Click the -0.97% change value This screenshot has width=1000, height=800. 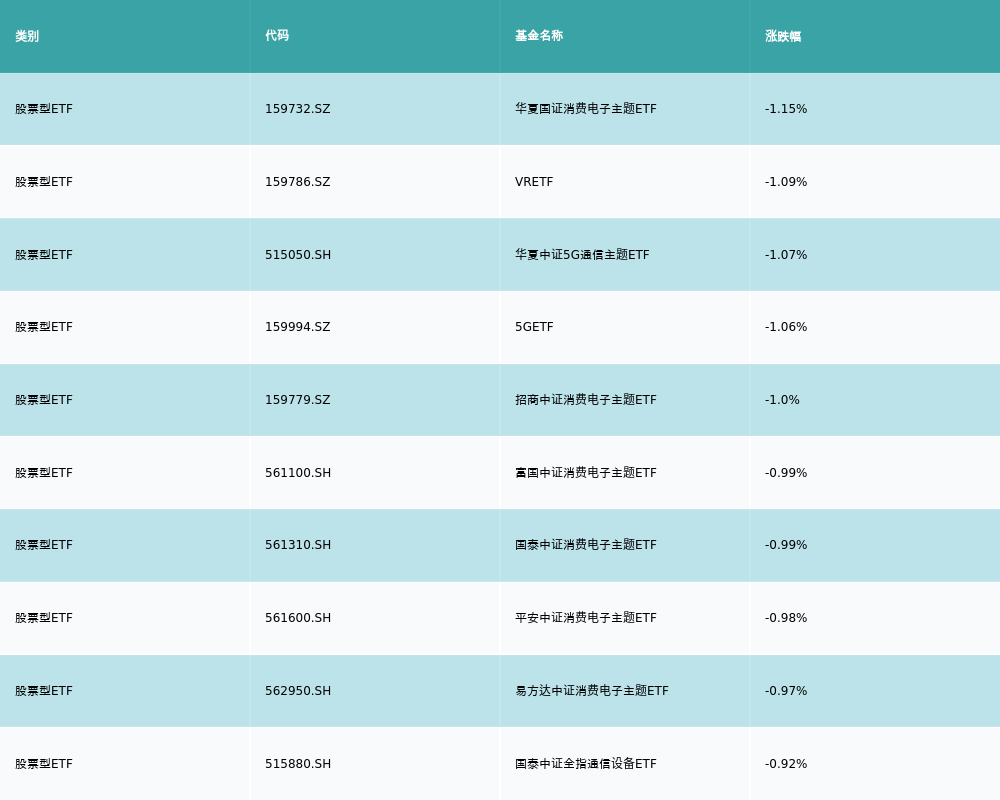[786, 691]
